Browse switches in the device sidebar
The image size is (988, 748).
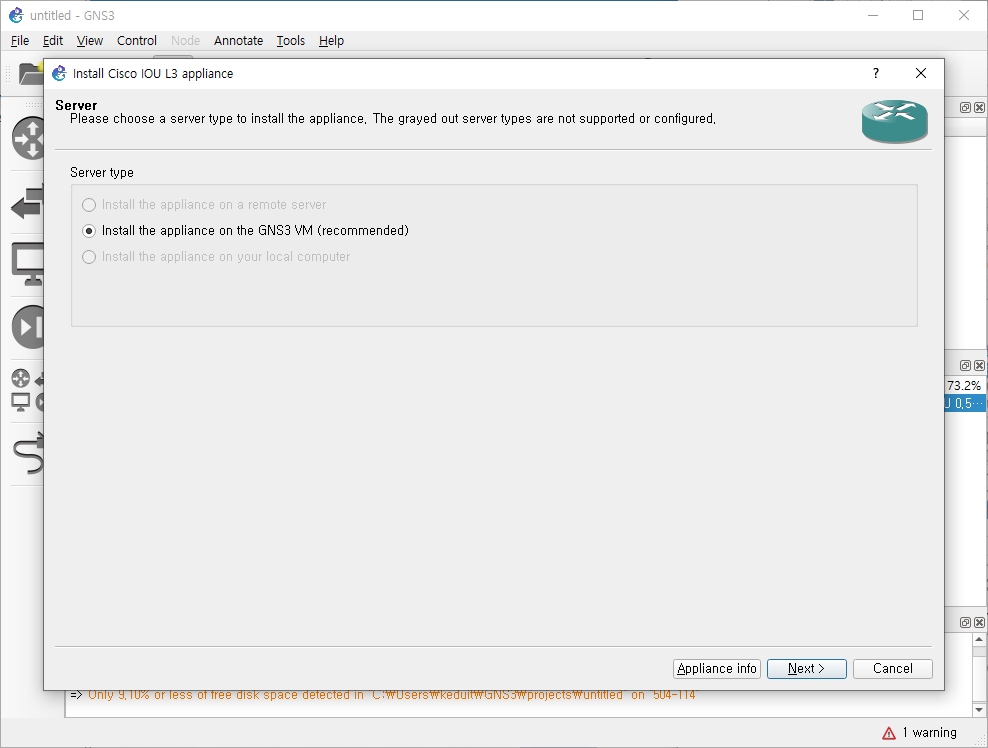pyautogui.click(x=28, y=202)
